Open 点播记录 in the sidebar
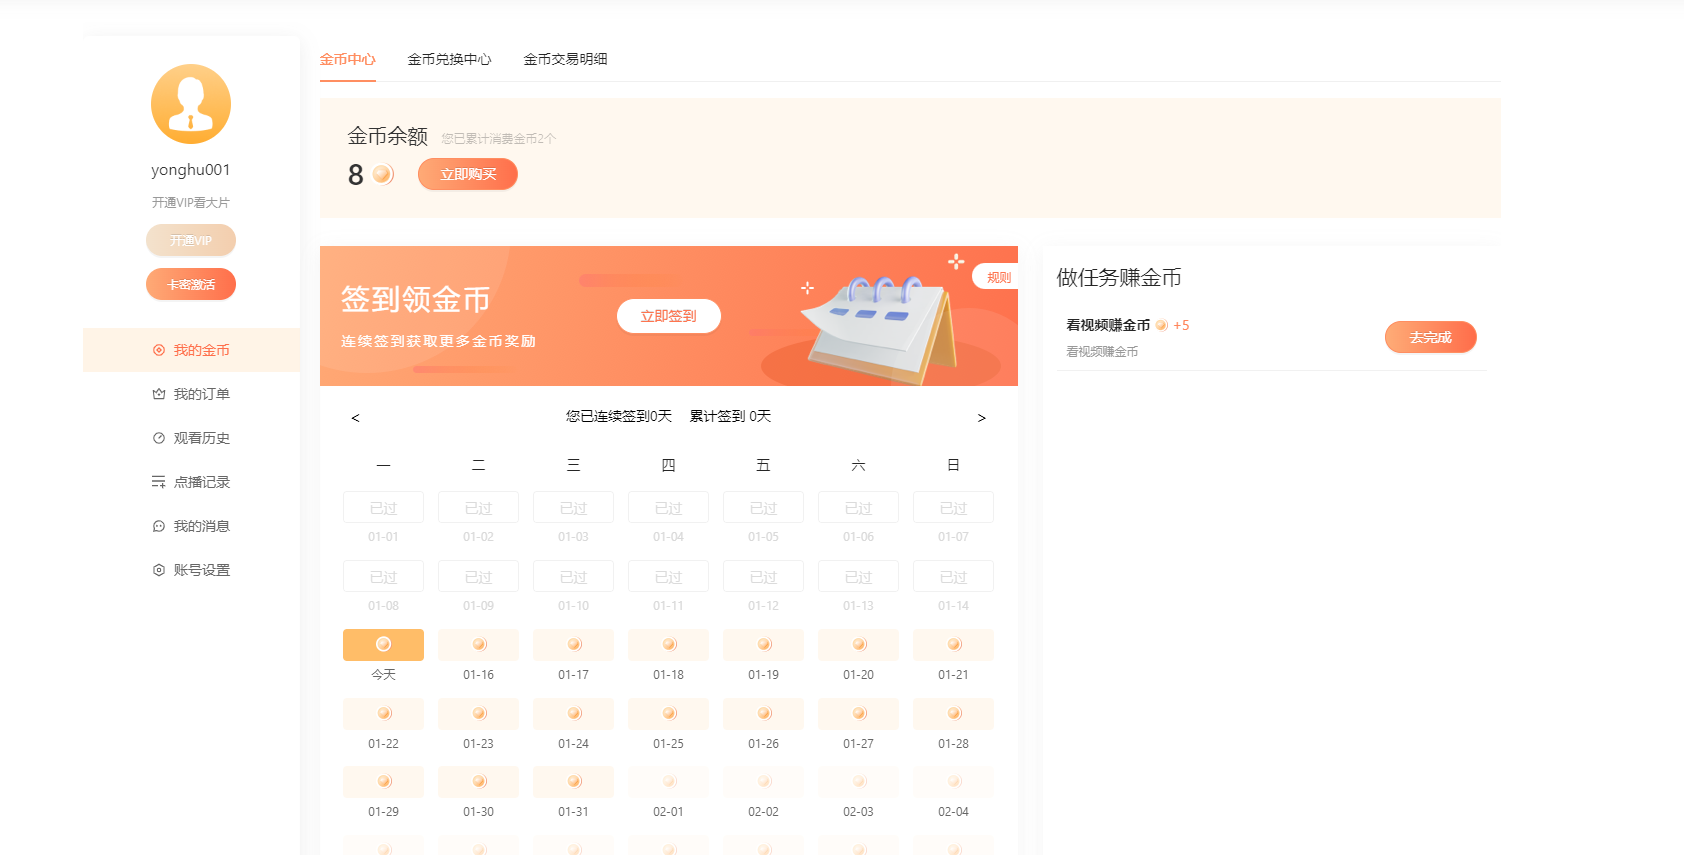 [191, 482]
